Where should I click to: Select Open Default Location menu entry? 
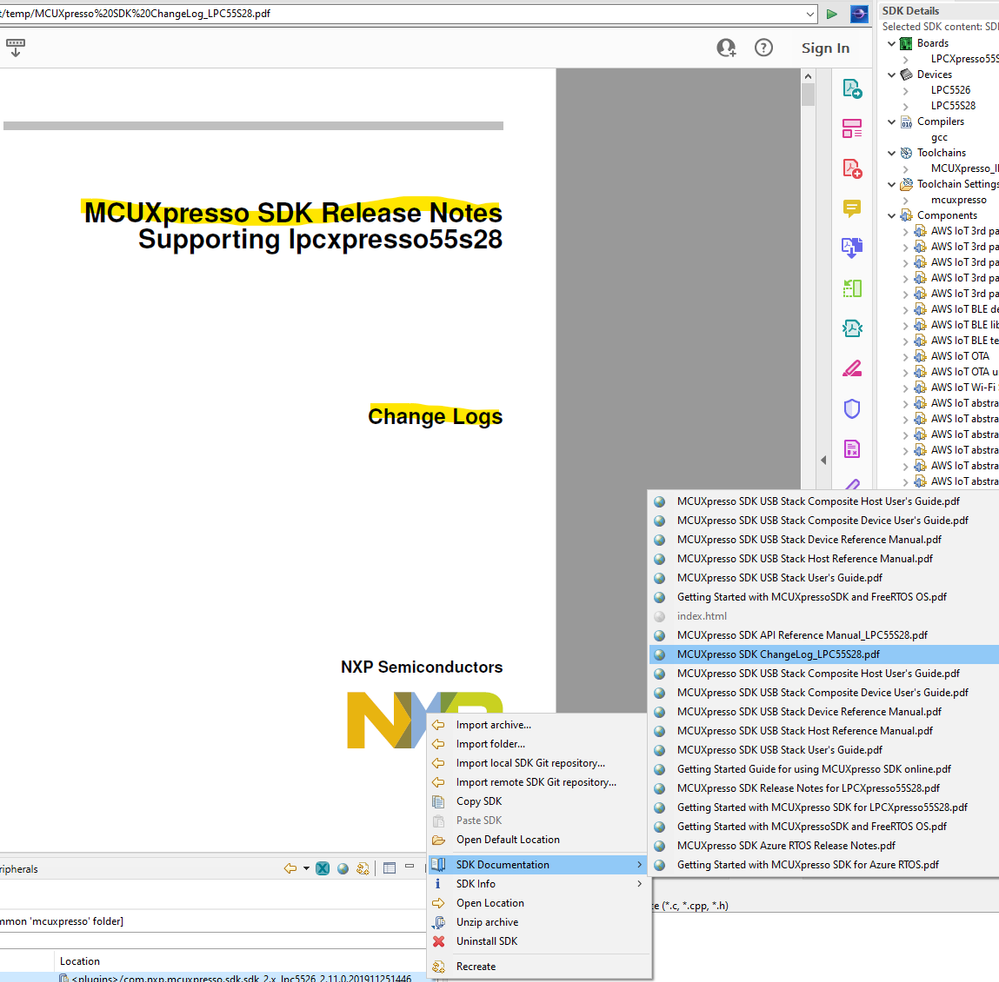[x=539, y=839]
